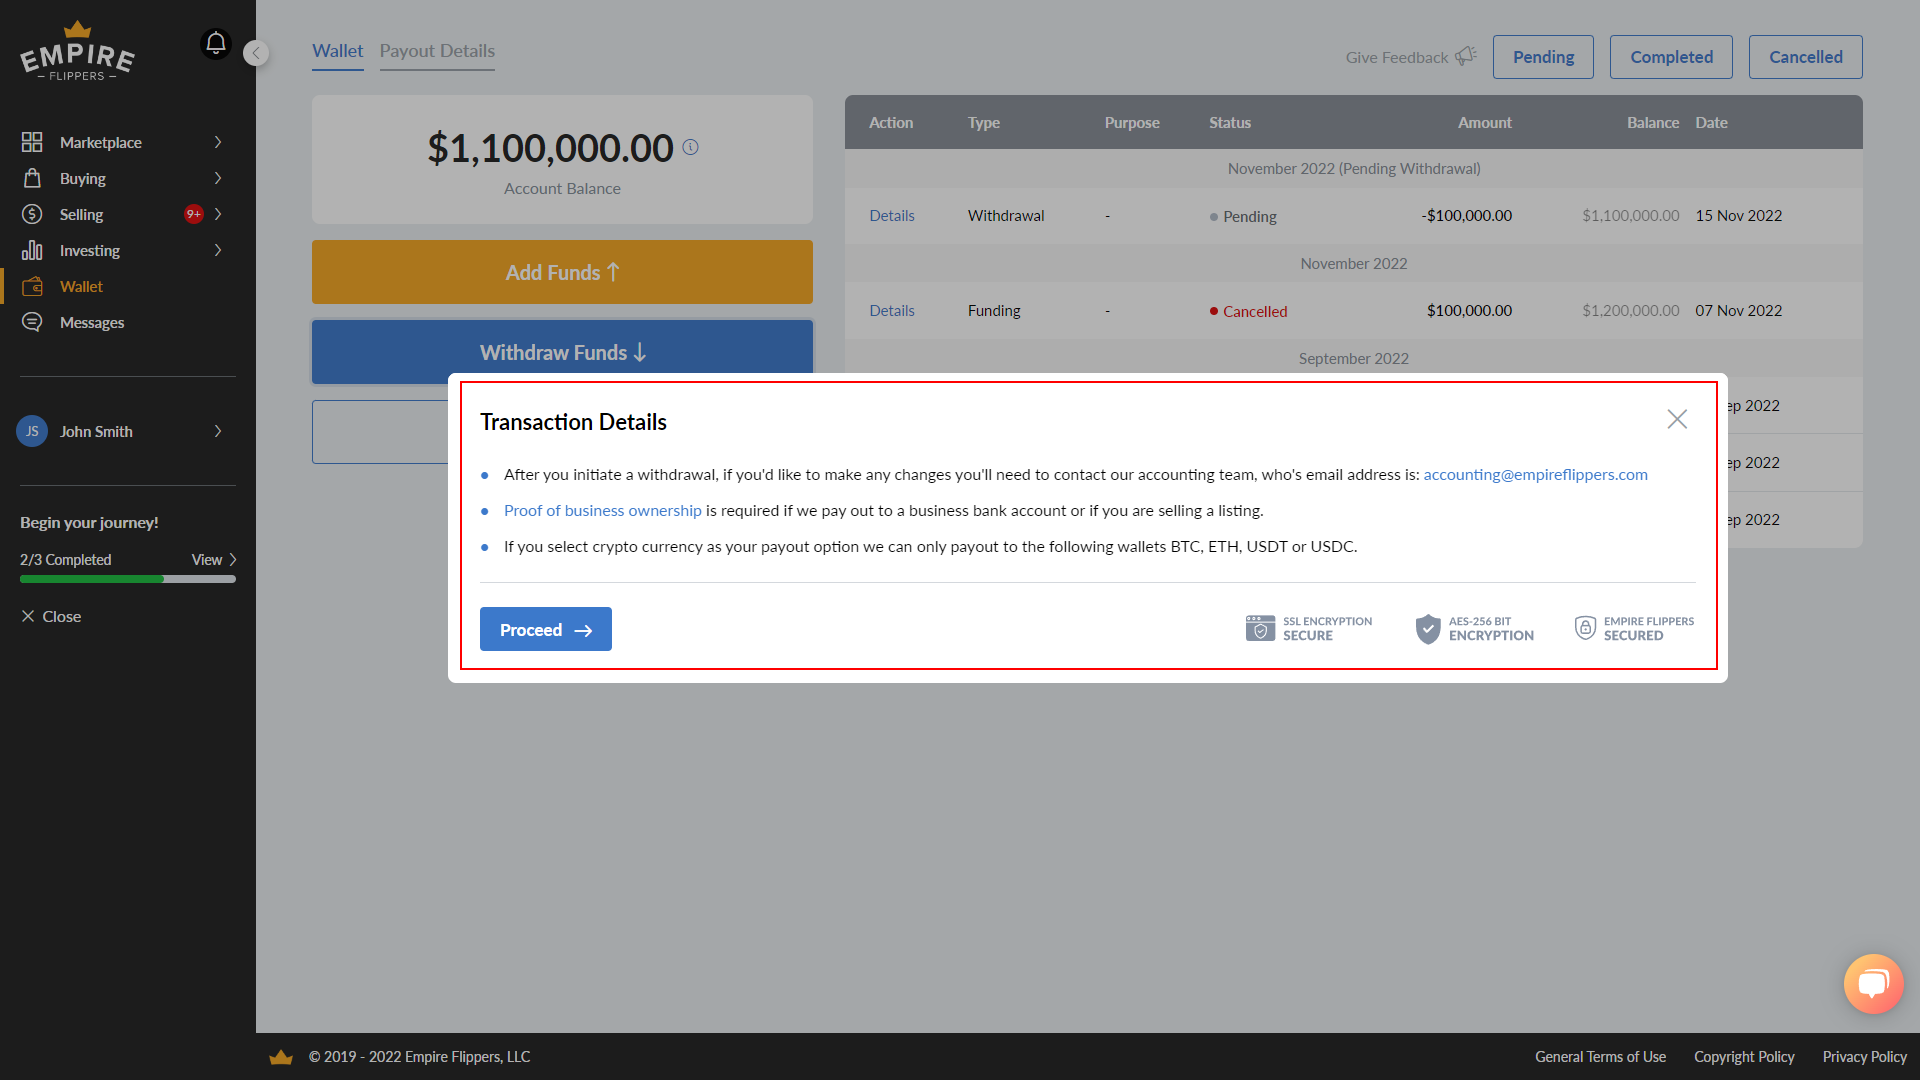Click the -$100,000.00 withdrawal amount

tap(1466, 215)
